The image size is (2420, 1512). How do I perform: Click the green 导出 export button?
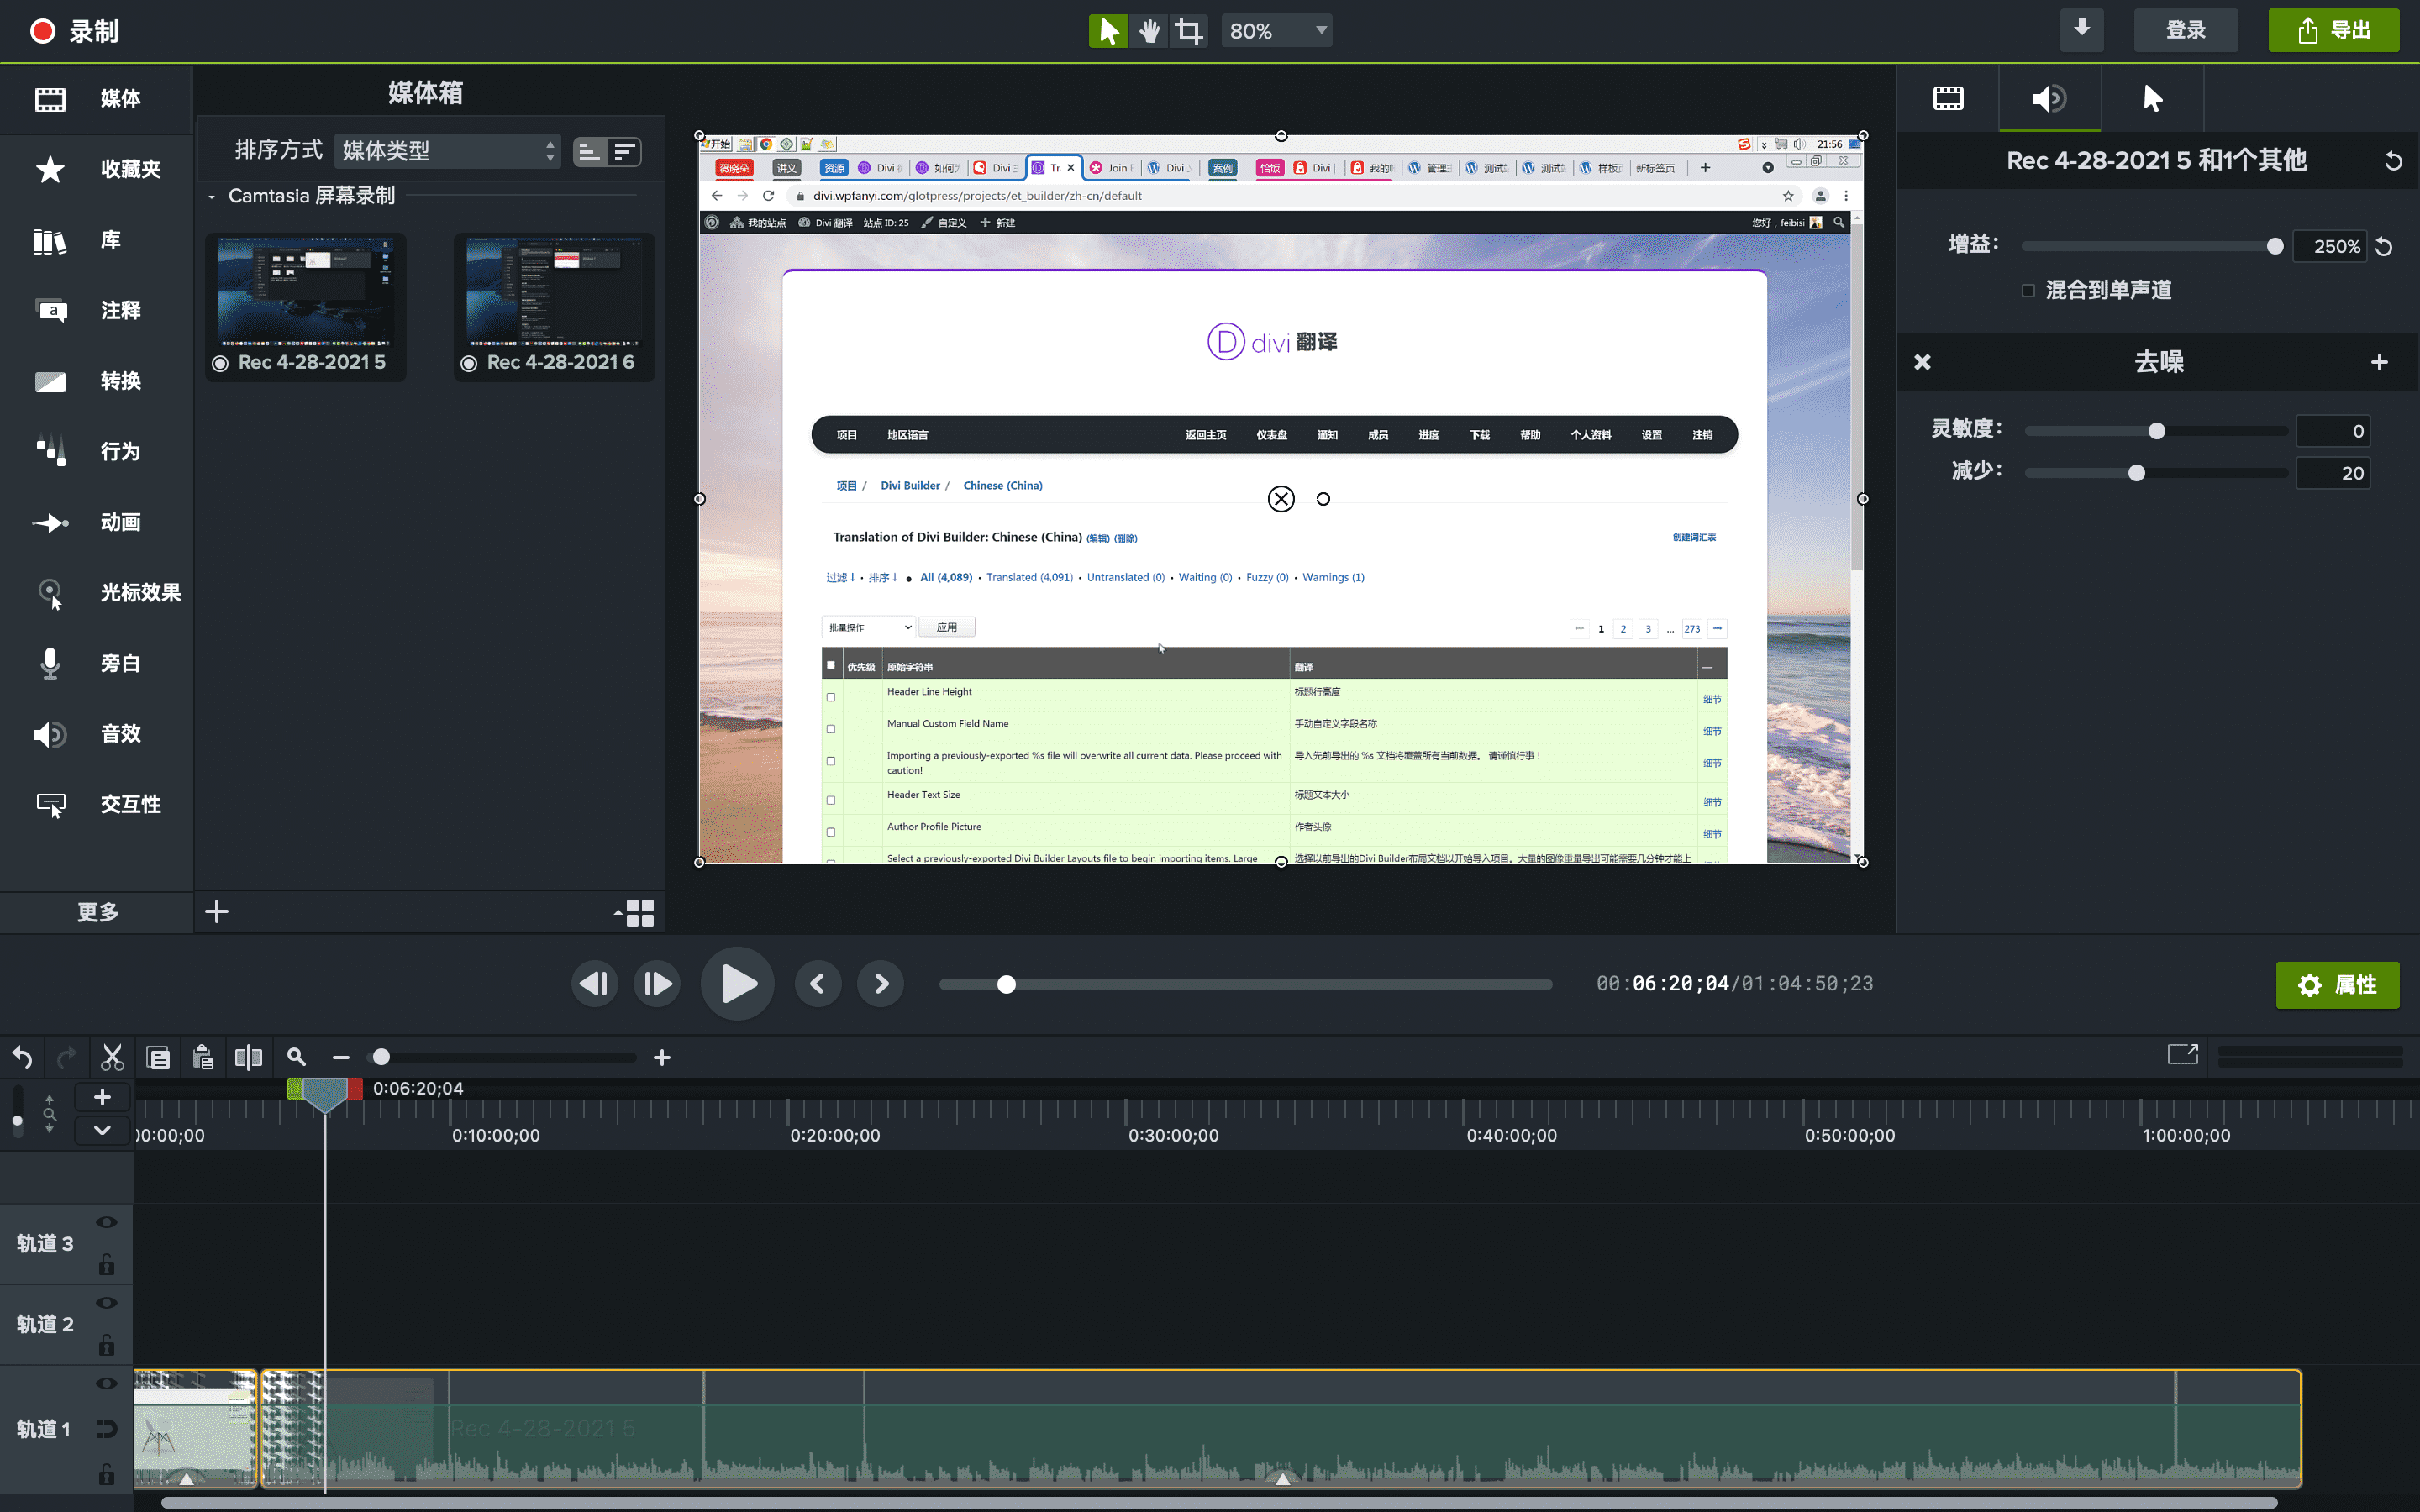[x=2333, y=30]
